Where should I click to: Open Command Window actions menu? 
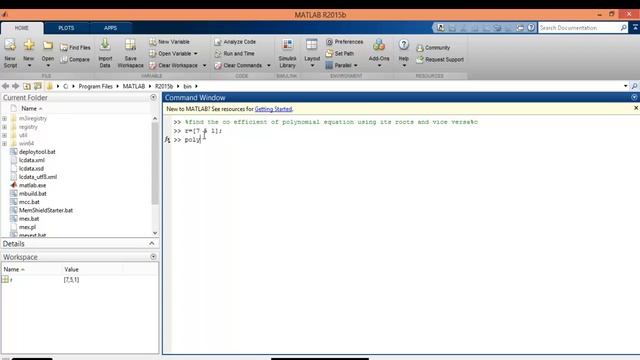click(634, 97)
